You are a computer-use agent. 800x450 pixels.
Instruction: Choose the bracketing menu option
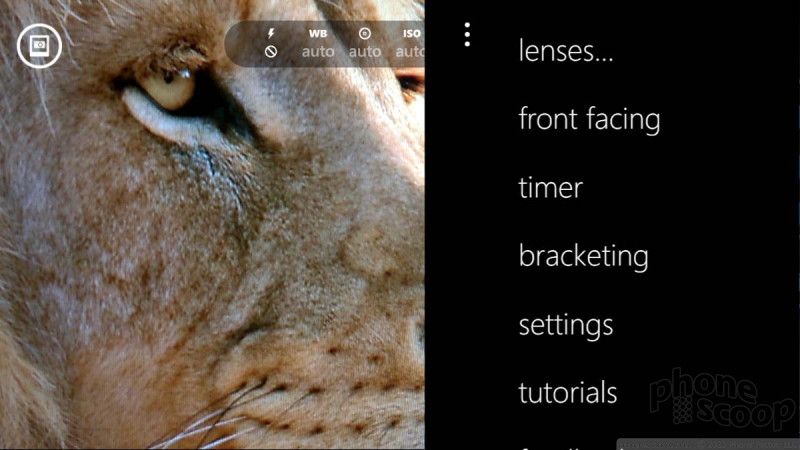pos(583,256)
